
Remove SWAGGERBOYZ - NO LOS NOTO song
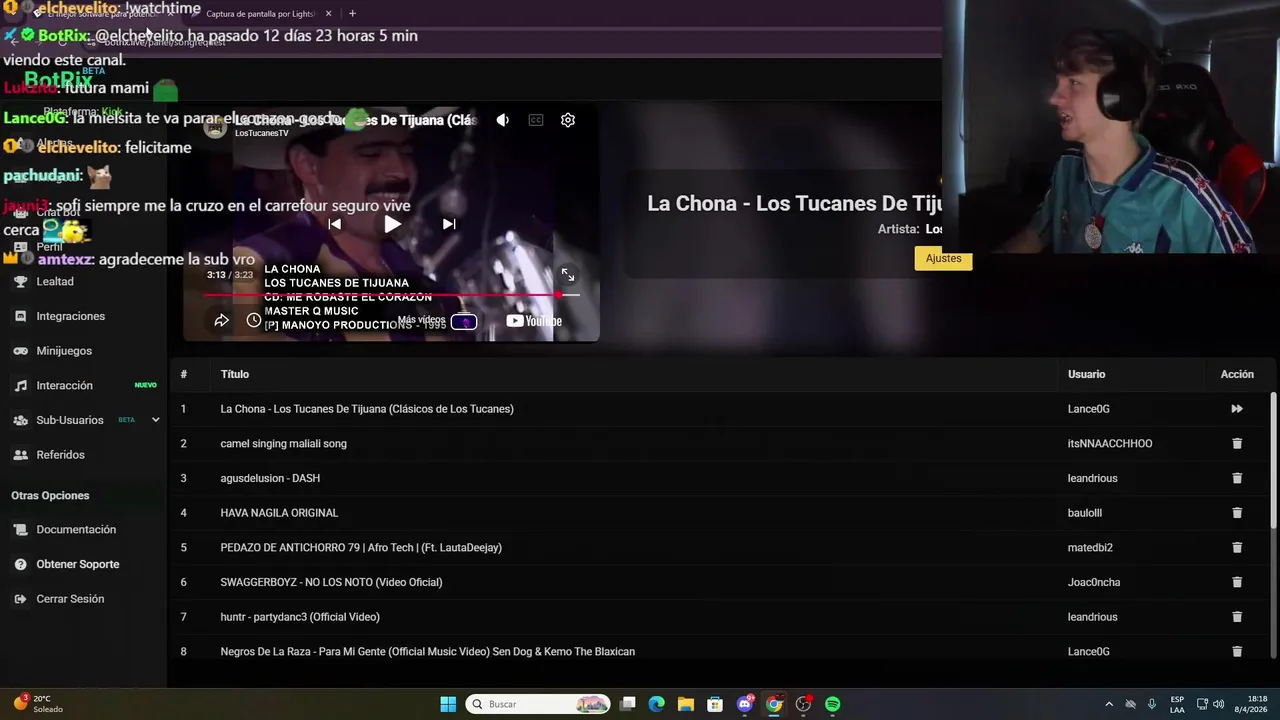(1237, 582)
